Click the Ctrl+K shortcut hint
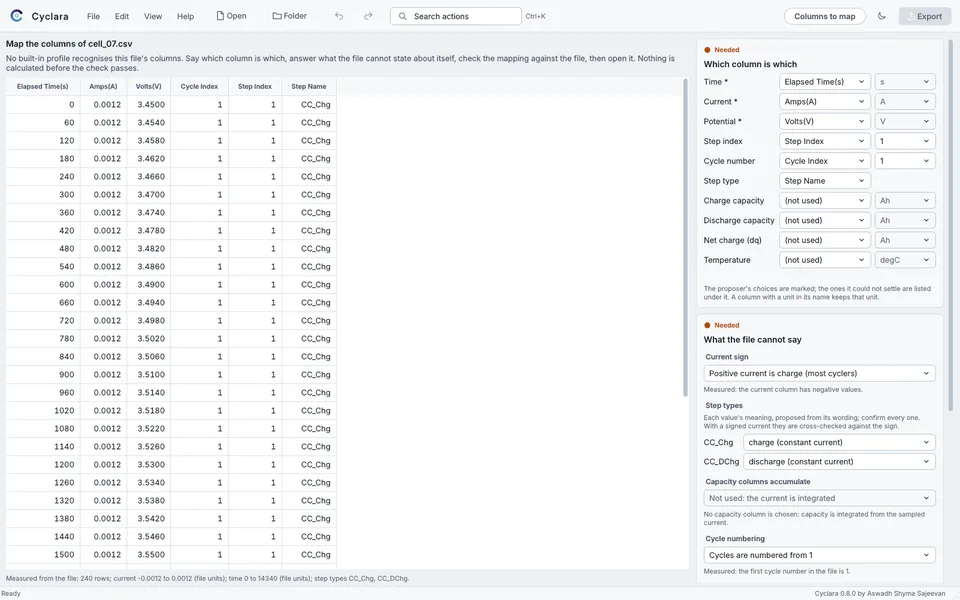The width and height of the screenshot is (960, 600). pyautogui.click(x=535, y=17)
